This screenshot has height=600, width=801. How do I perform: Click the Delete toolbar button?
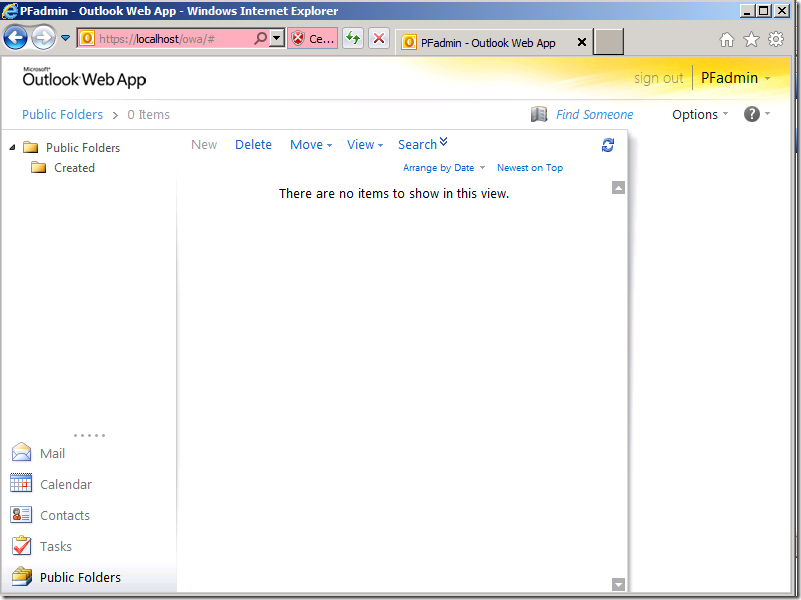253,145
